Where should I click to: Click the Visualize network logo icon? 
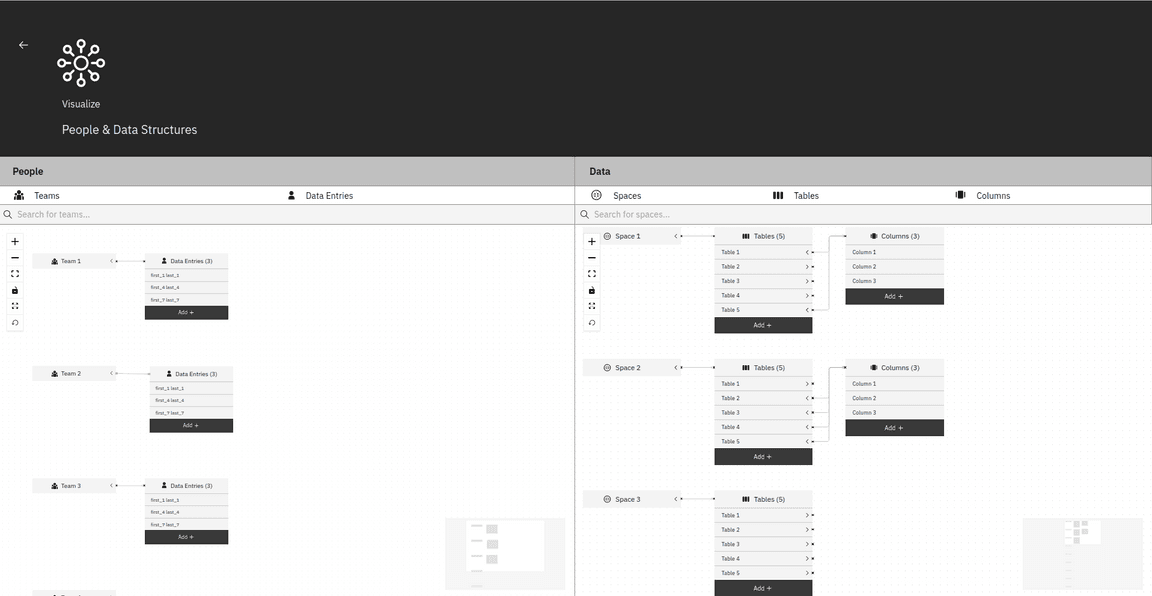click(81, 64)
